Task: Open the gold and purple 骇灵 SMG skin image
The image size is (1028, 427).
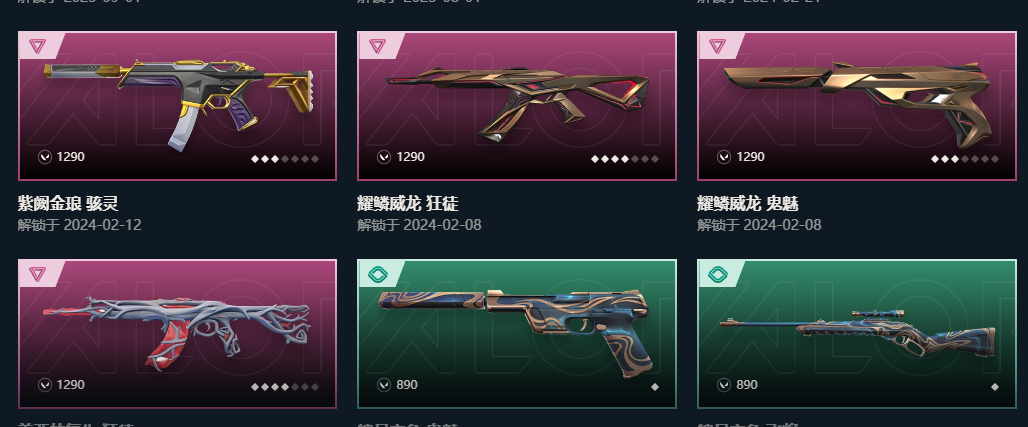Action: coord(178,103)
